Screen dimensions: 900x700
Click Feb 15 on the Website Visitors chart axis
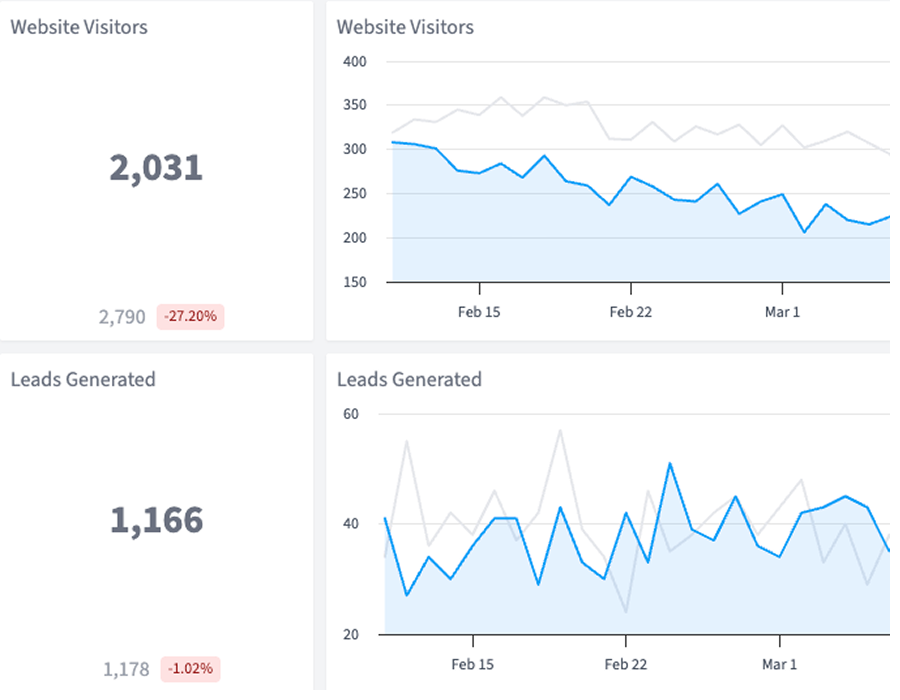(x=478, y=312)
